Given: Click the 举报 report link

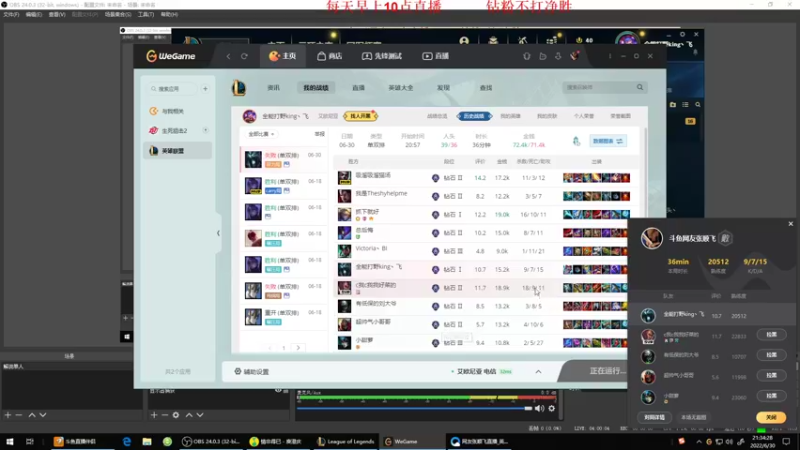Looking at the screenshot, I should coord(319,134).
